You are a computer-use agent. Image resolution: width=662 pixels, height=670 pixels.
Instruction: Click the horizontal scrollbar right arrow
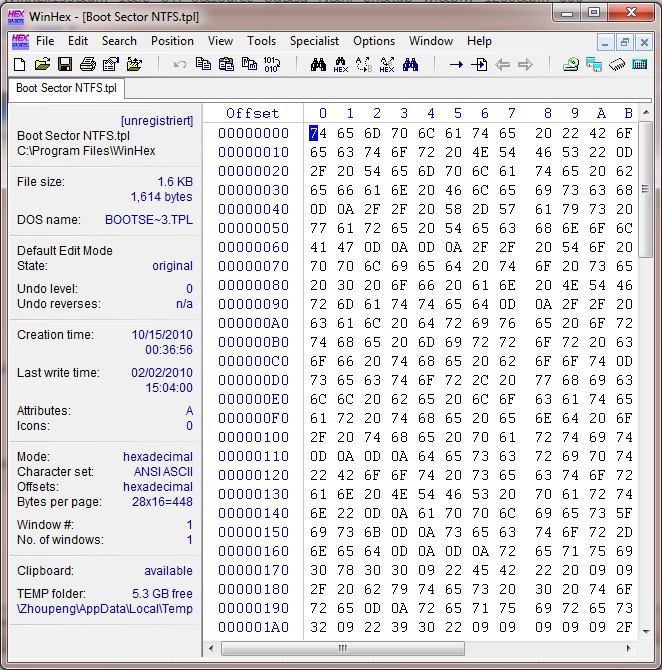629,647
